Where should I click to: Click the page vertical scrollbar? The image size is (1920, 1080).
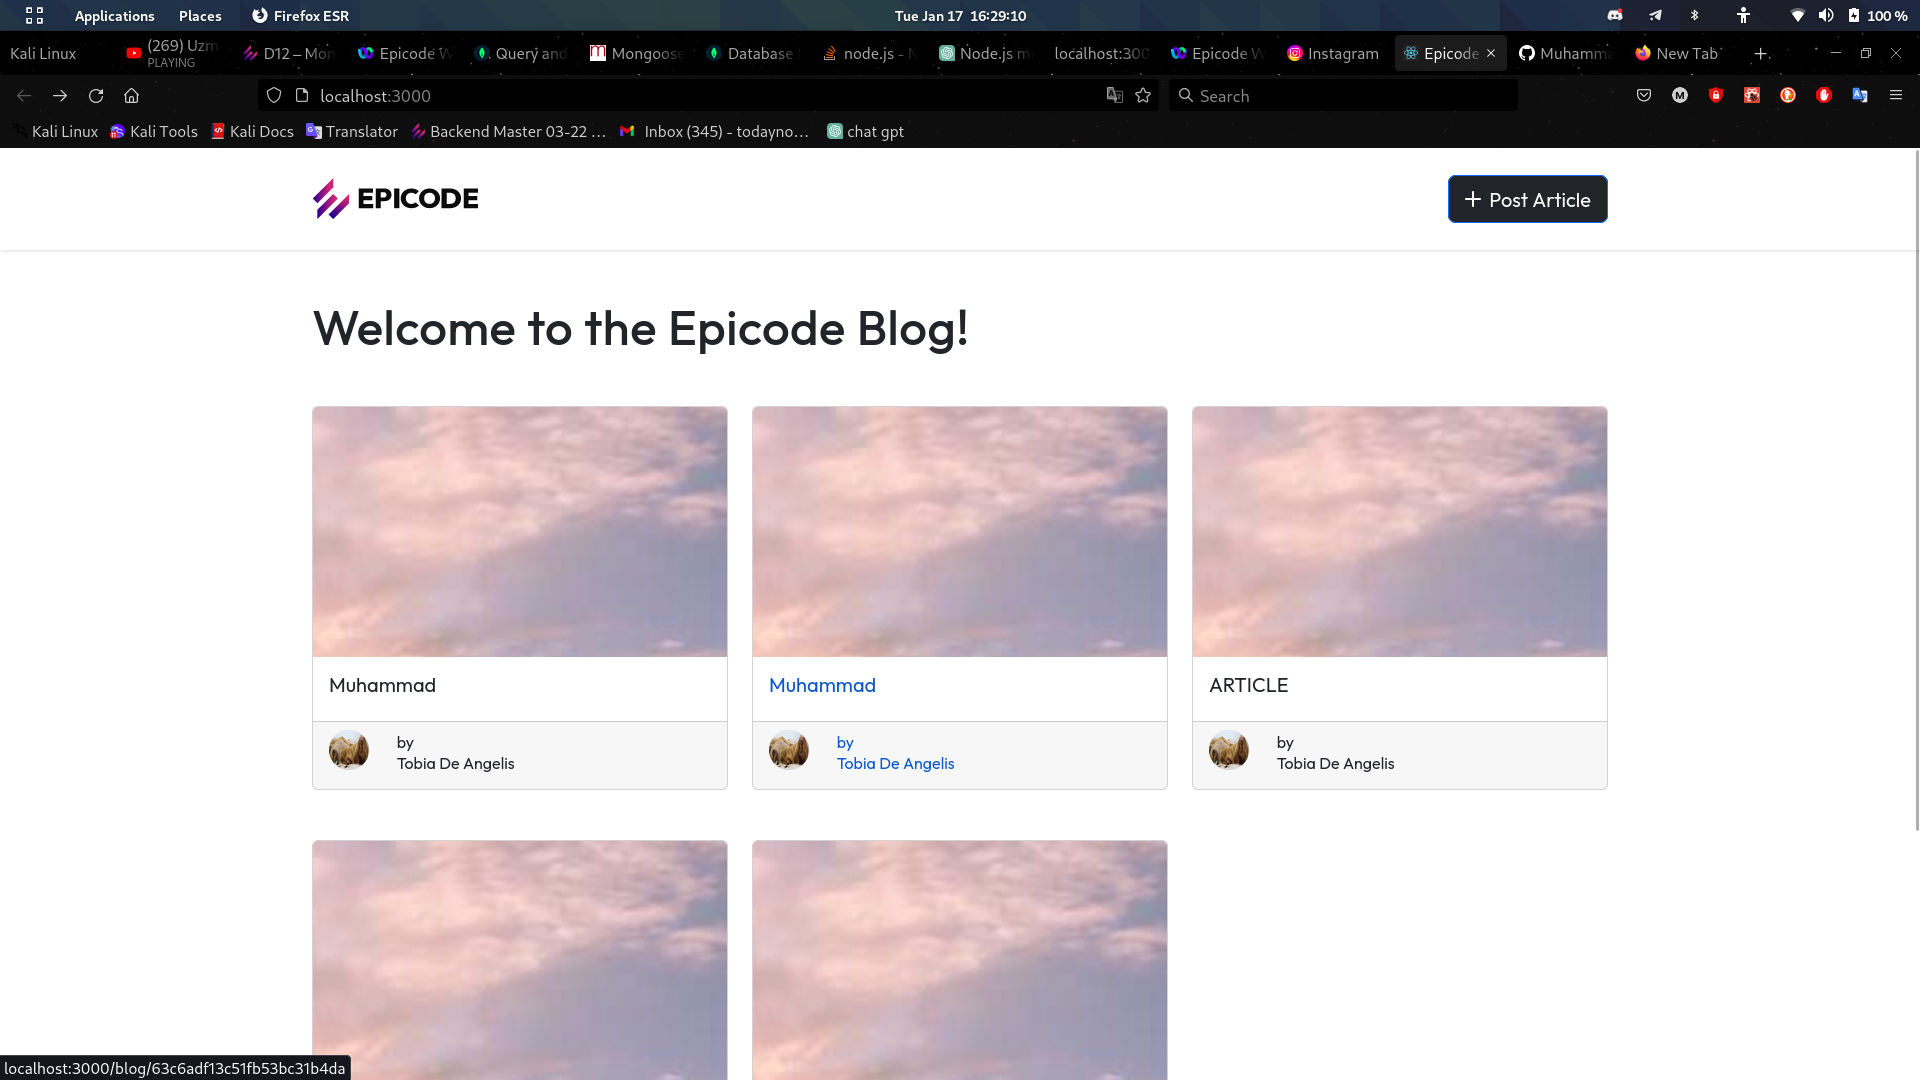1916,490
